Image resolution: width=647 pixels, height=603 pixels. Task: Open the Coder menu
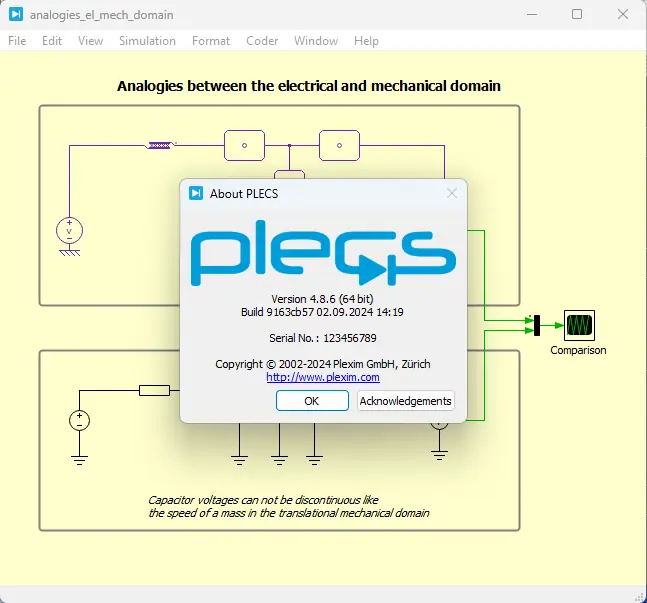coord(262,41)
